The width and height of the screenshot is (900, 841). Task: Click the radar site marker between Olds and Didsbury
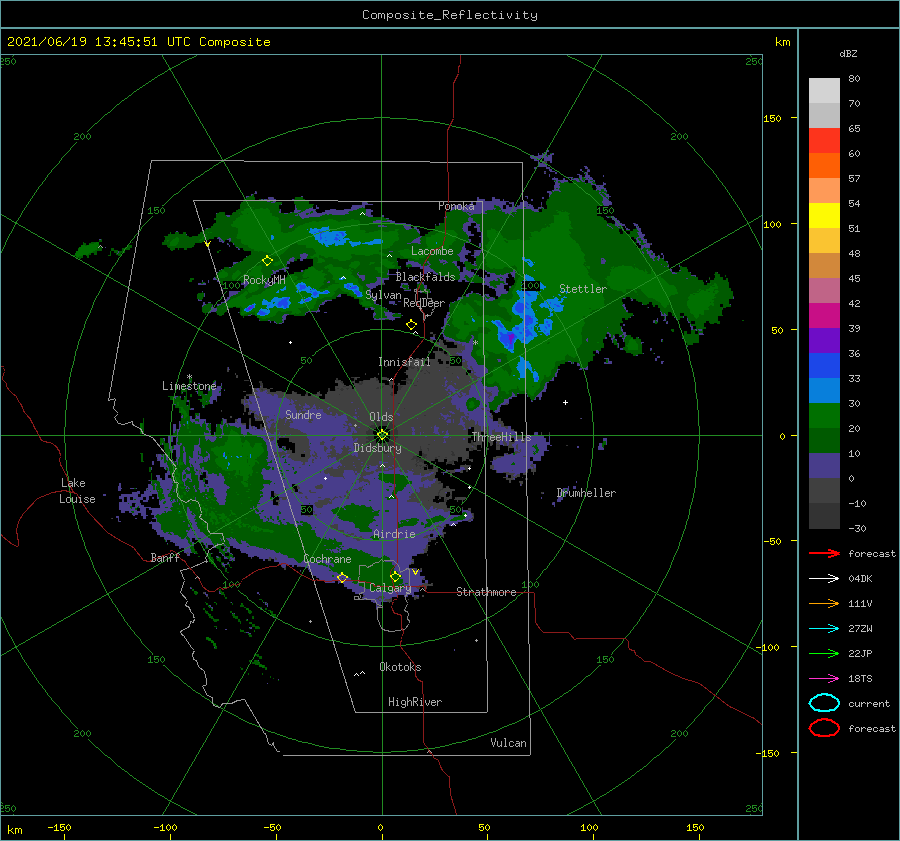(x=382, y=435)
